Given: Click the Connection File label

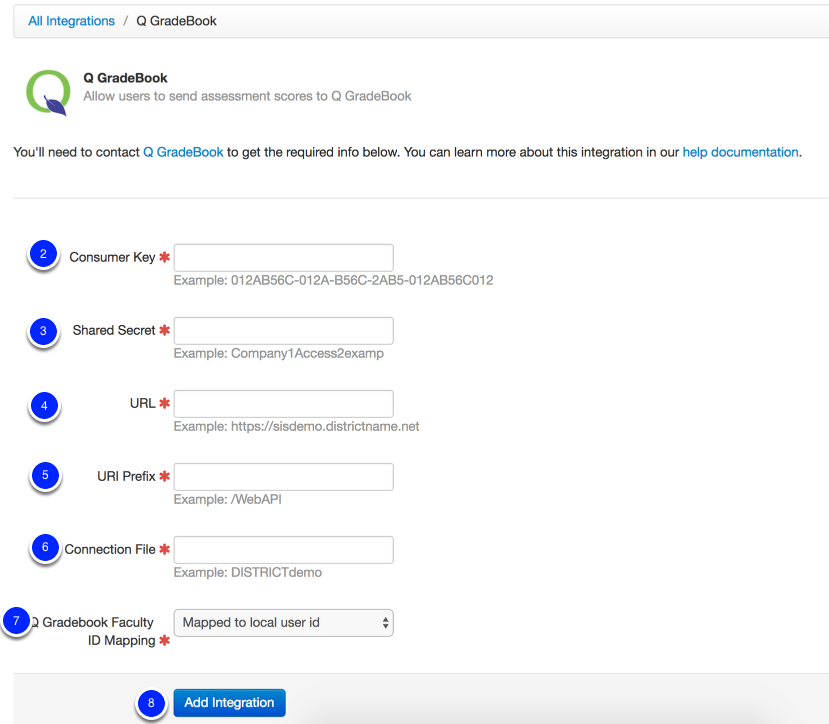Looking at the screenshot, I should 110,549.
